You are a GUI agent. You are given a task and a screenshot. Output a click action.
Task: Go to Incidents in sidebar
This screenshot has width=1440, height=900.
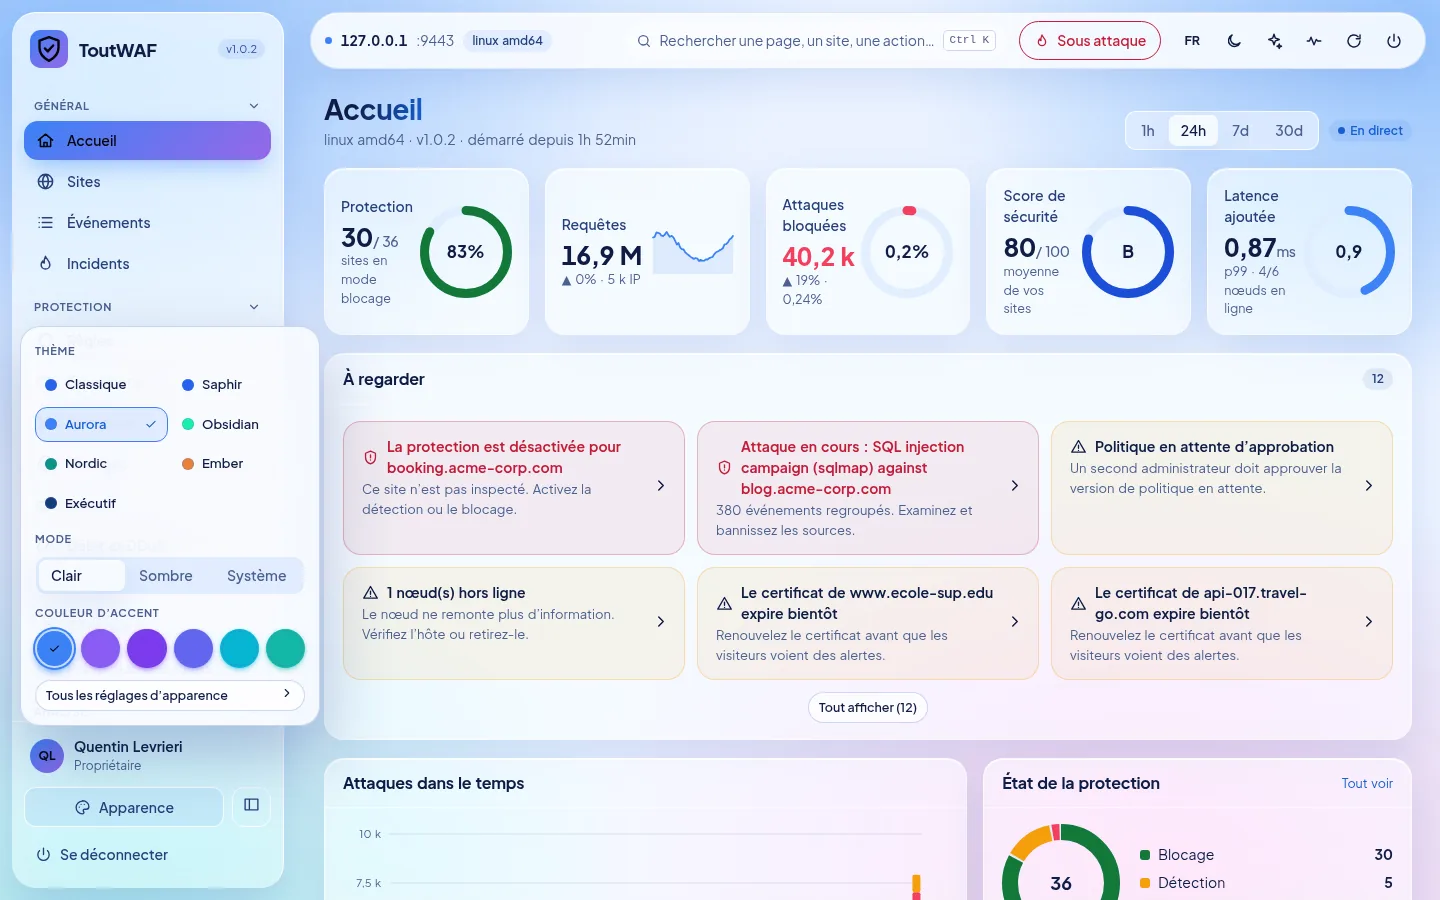coord(147,264)
